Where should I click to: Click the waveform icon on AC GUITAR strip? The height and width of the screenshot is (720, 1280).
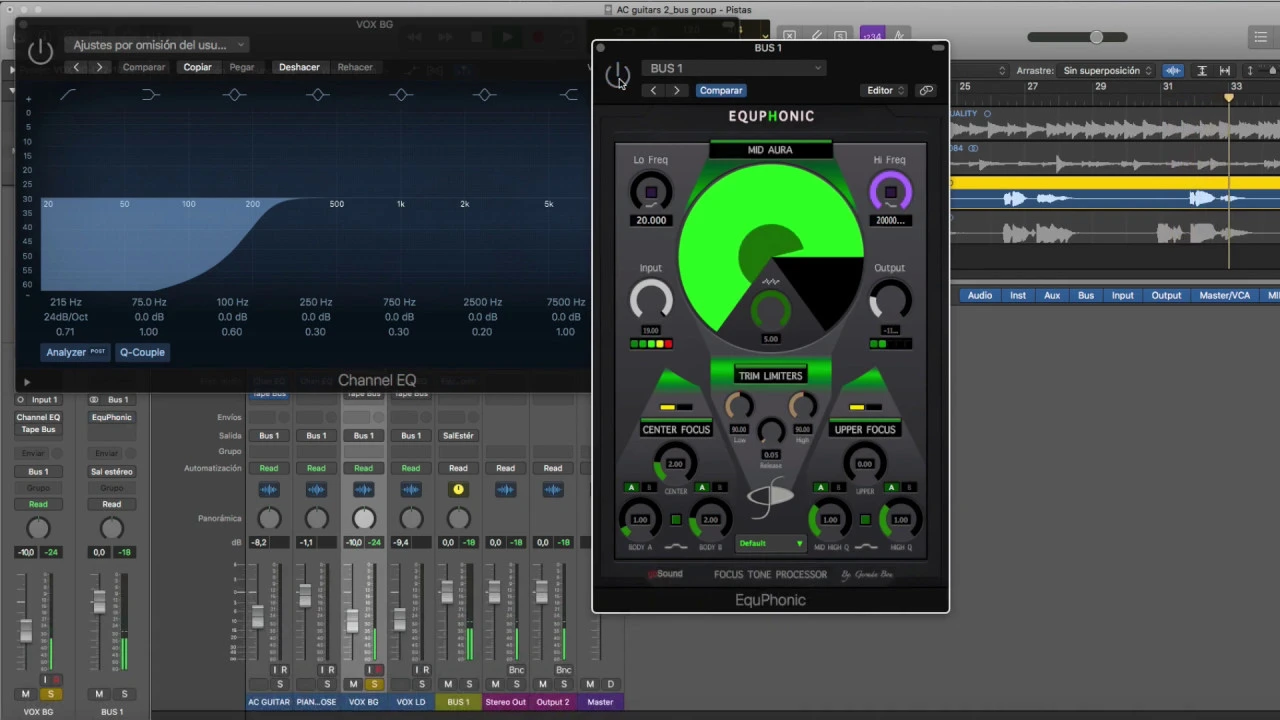click(269, 489)
